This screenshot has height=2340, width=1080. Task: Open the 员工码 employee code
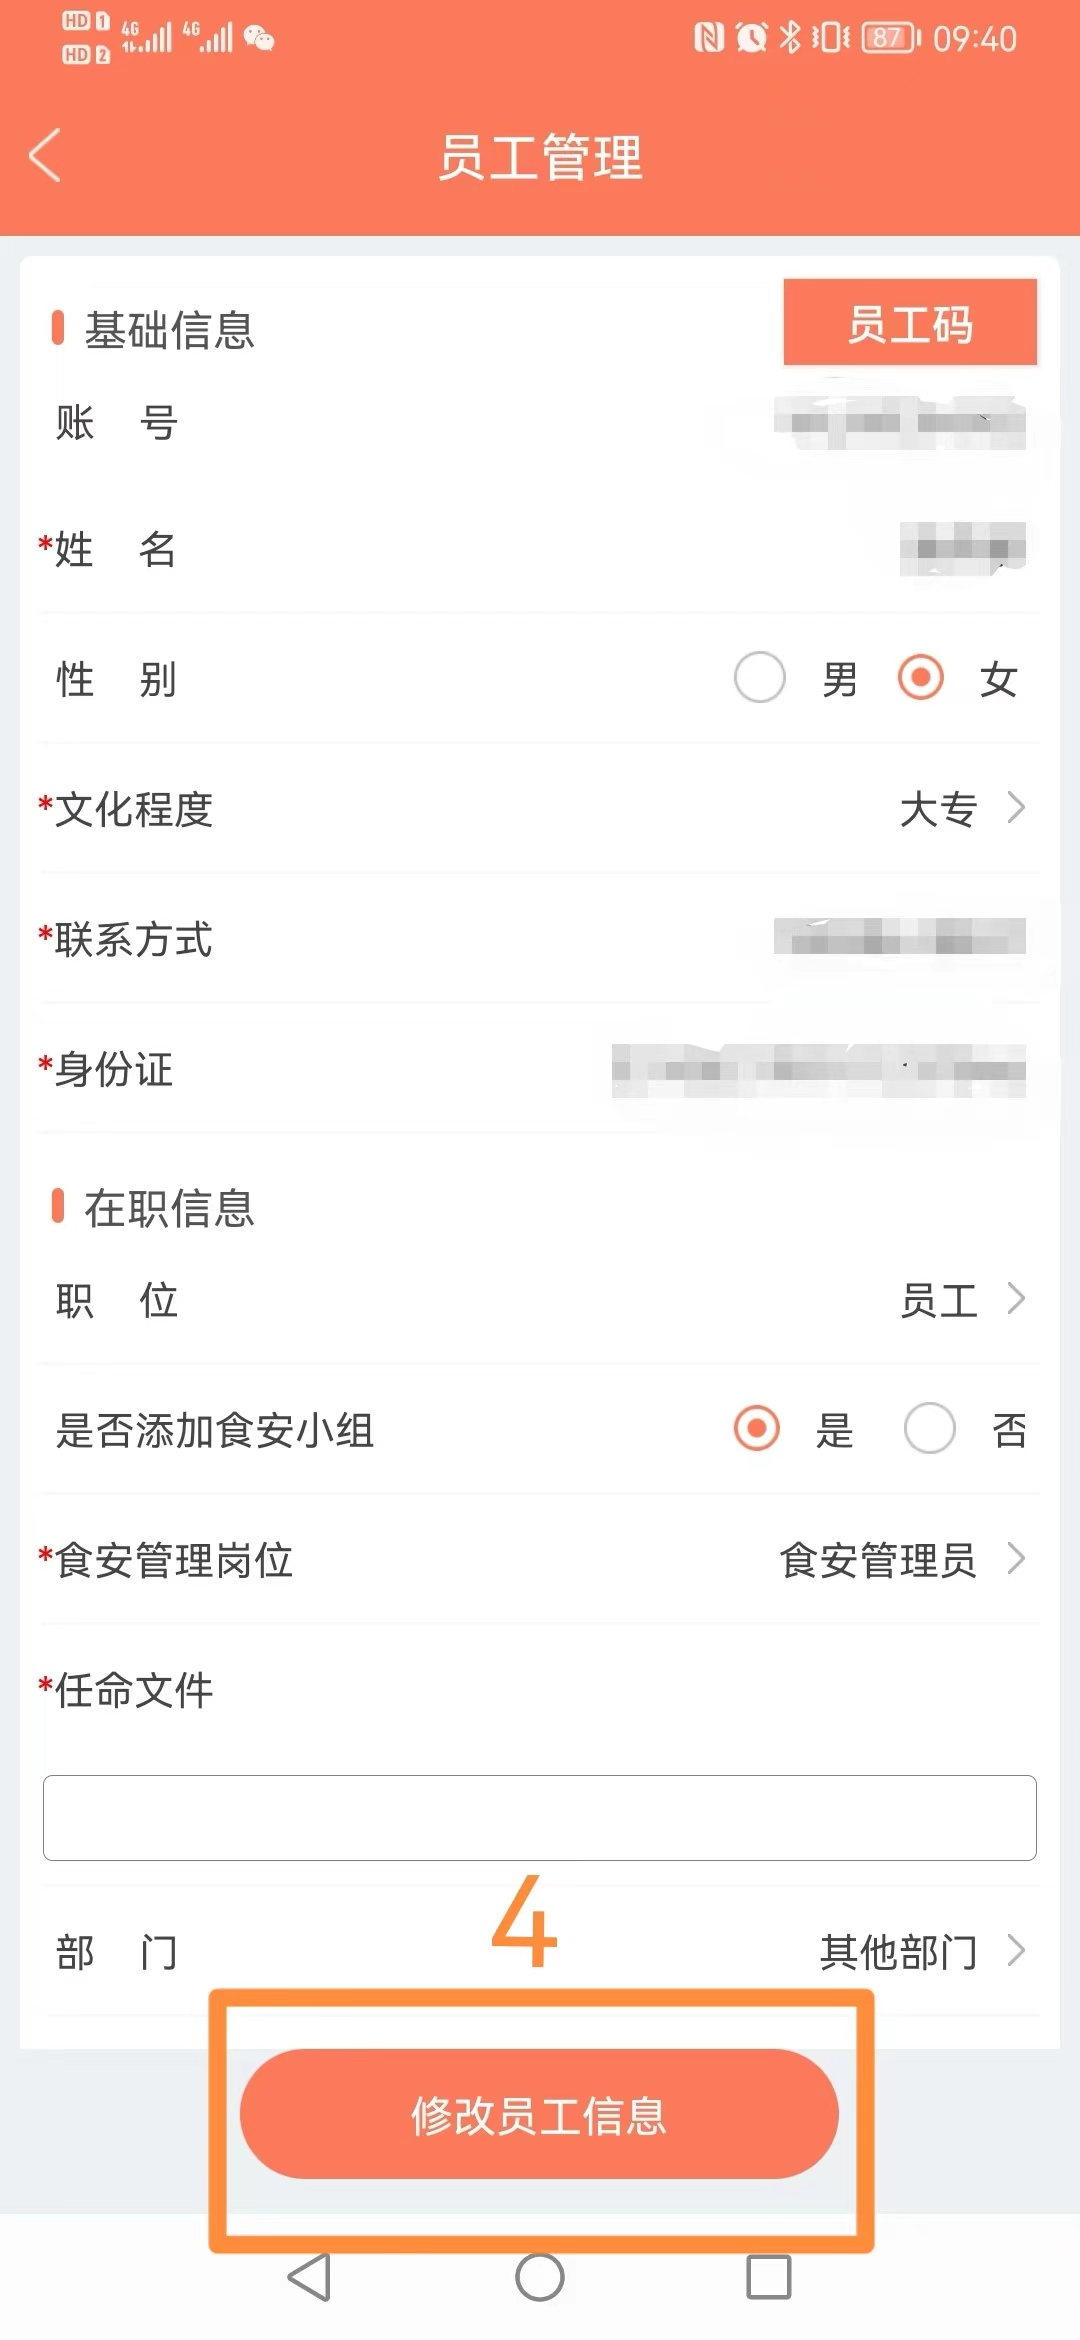[x=910, y=323]
